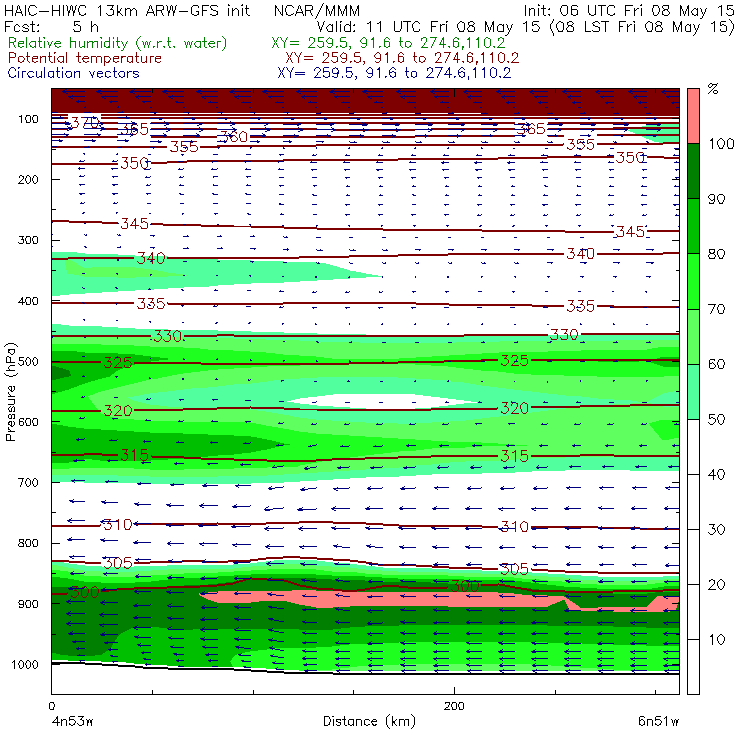
Task: Click the blue 'Circulation vectors' legend label
Action: [x=74, y=73]
